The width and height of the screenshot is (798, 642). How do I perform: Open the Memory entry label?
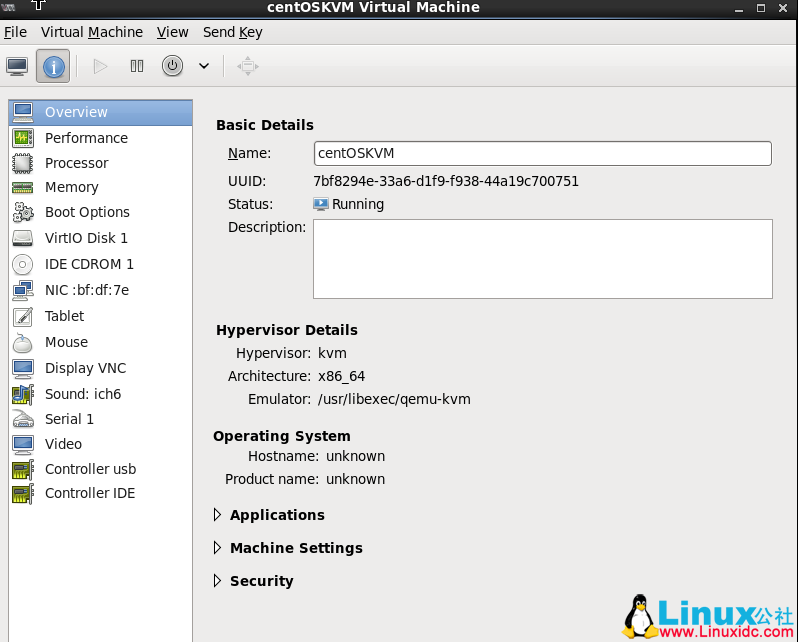[x=72, y=187]
